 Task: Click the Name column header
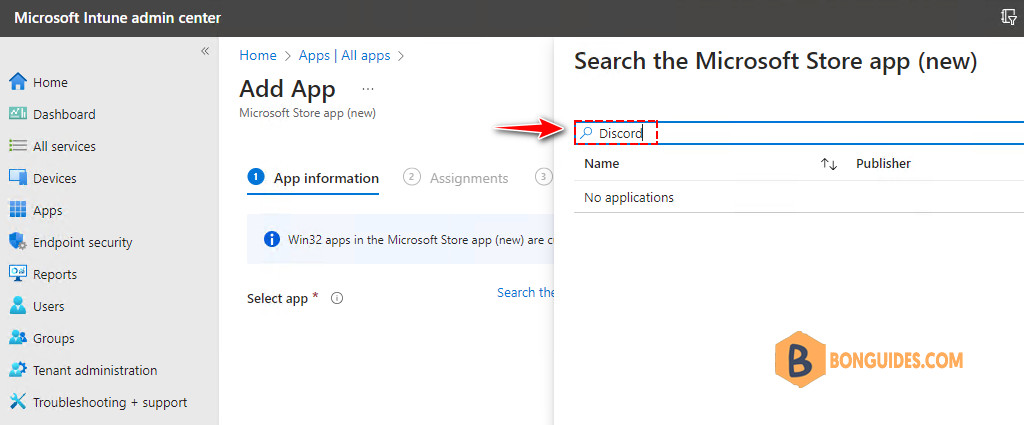601,163
